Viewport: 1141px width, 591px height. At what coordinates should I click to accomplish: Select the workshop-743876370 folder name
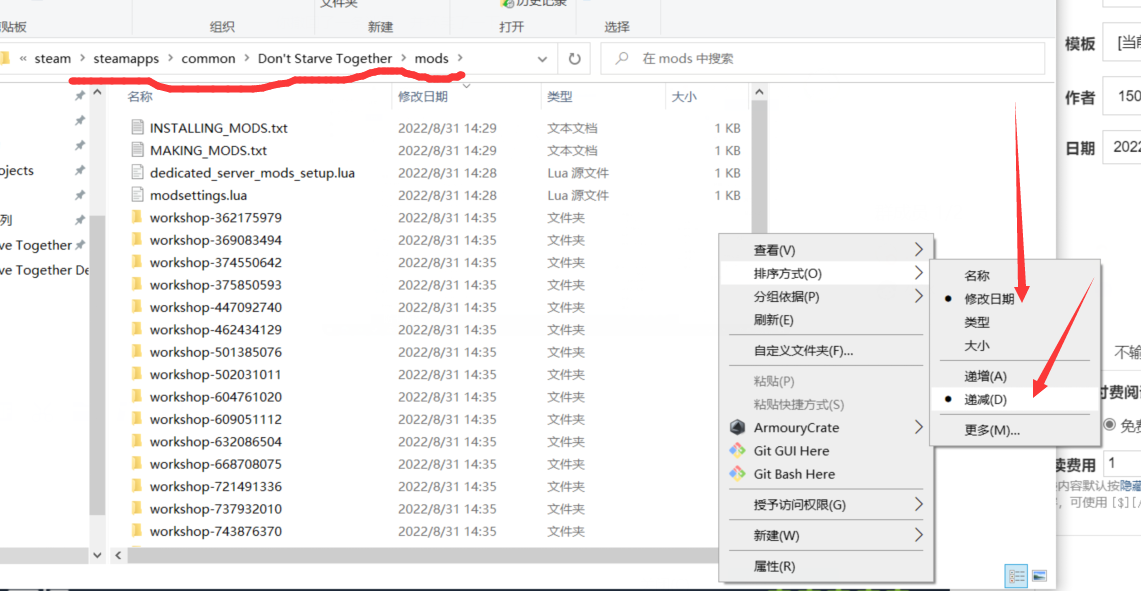pyautogui.click(x=215, y=531)
